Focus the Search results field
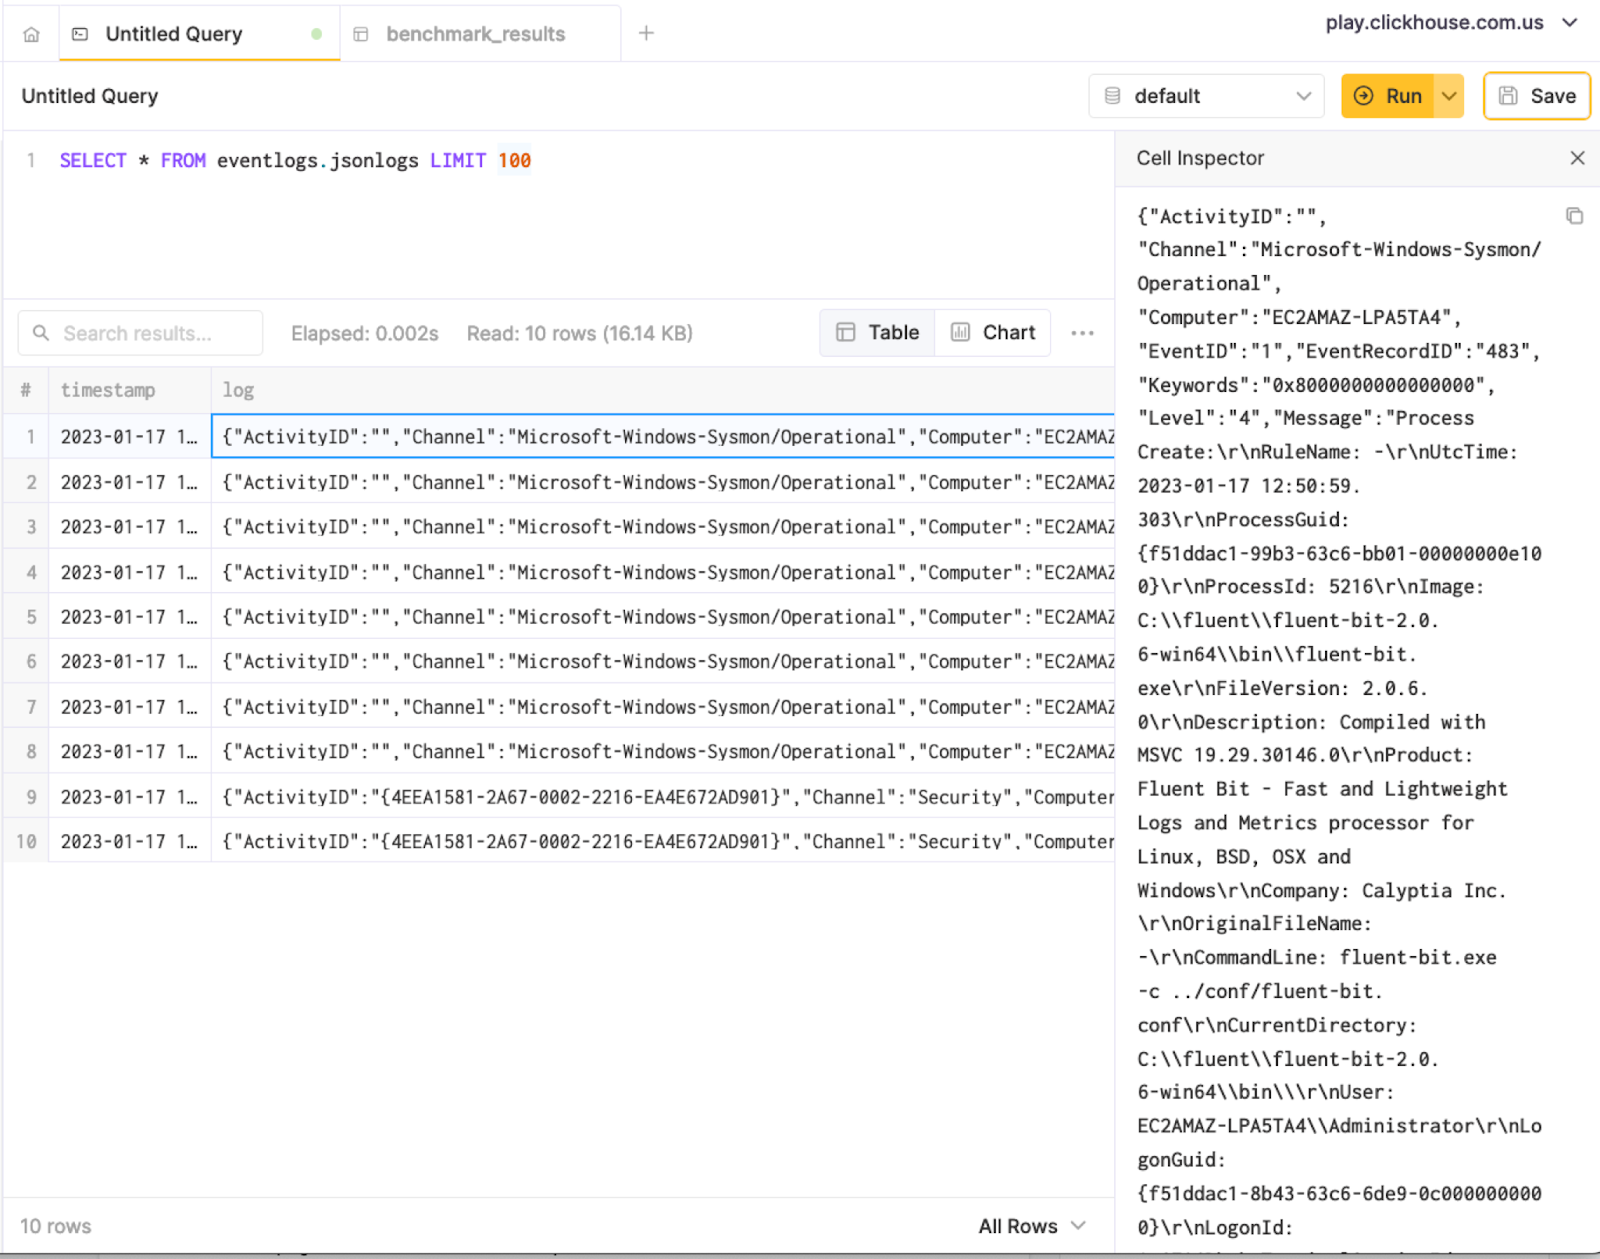 [x=150, y=333]
